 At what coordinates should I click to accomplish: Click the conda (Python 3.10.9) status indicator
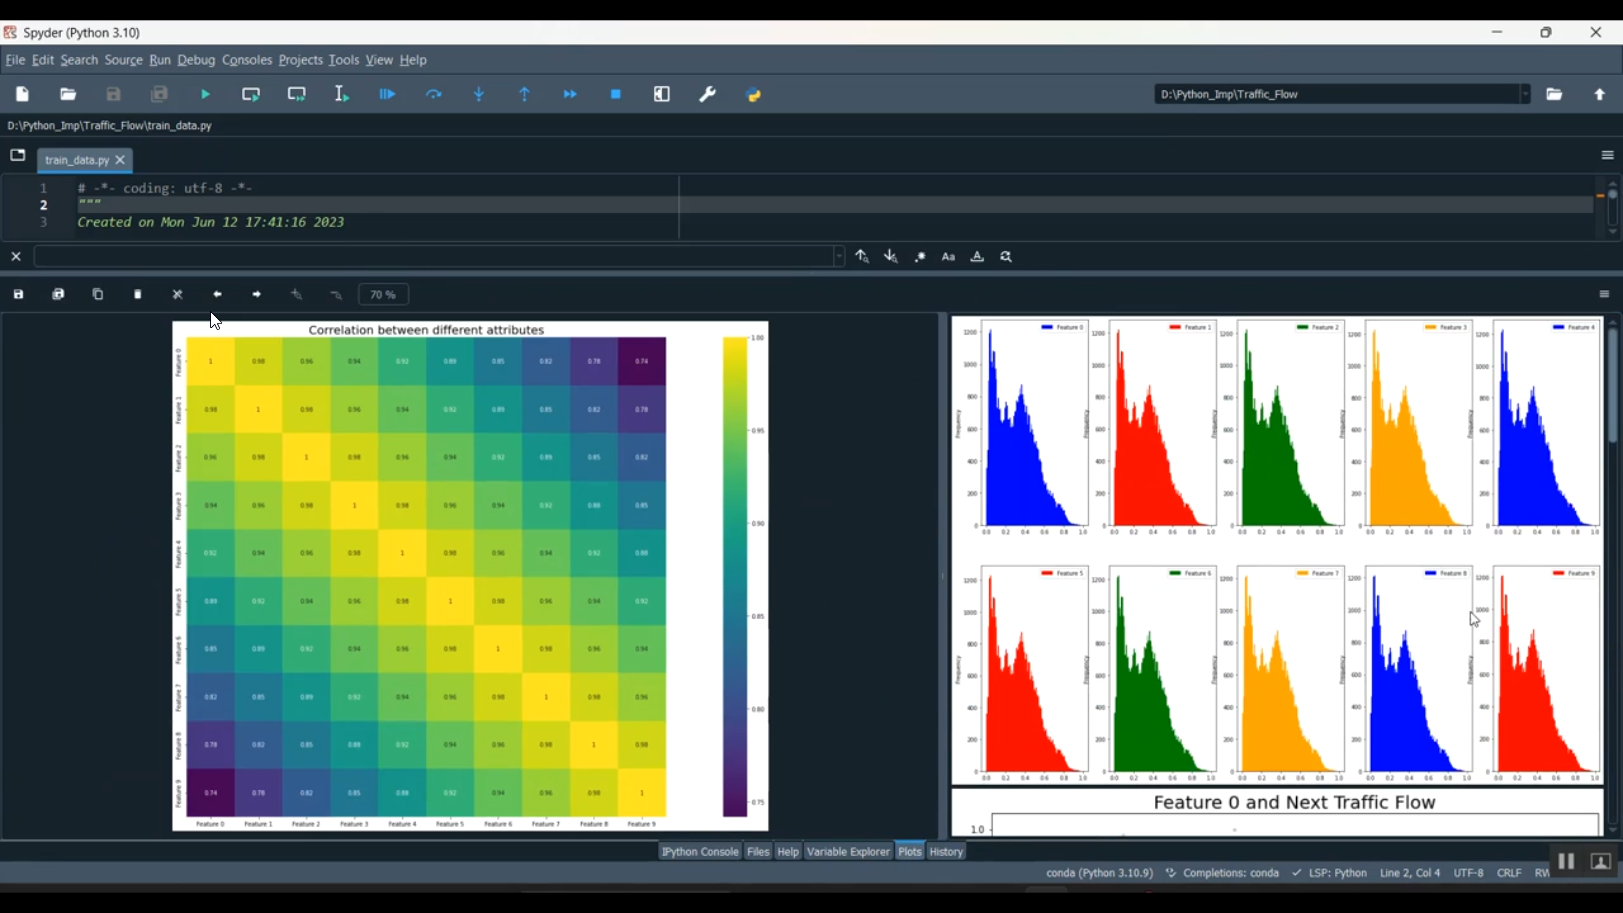pos(1099,873)
